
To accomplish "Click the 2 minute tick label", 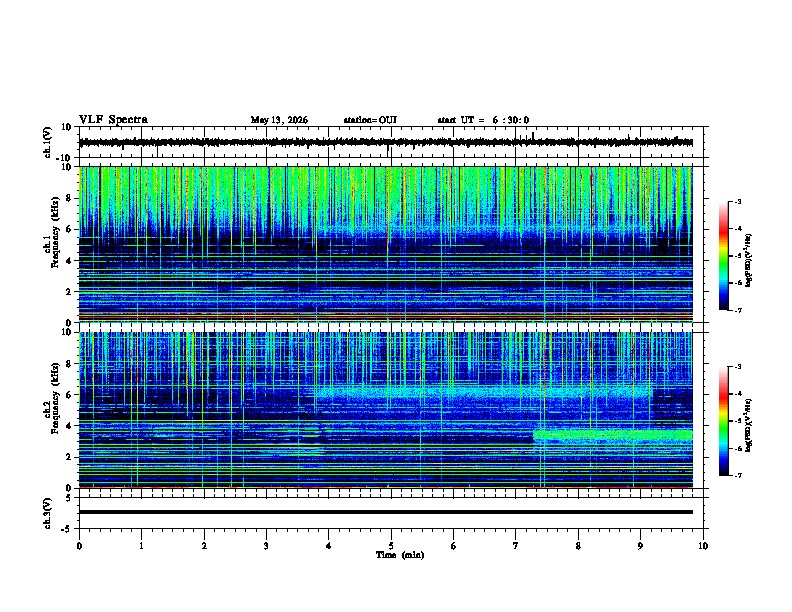I will tap(204, 546).
